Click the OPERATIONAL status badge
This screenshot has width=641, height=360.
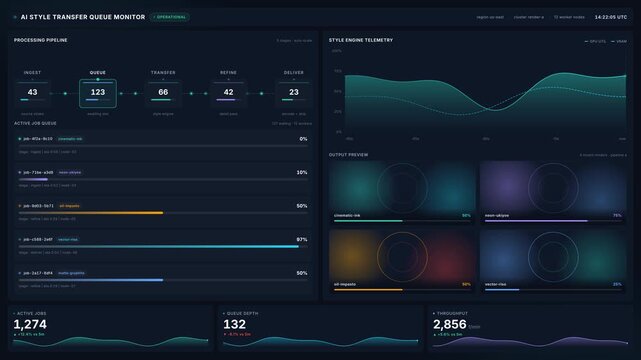(x=170, y=17)
